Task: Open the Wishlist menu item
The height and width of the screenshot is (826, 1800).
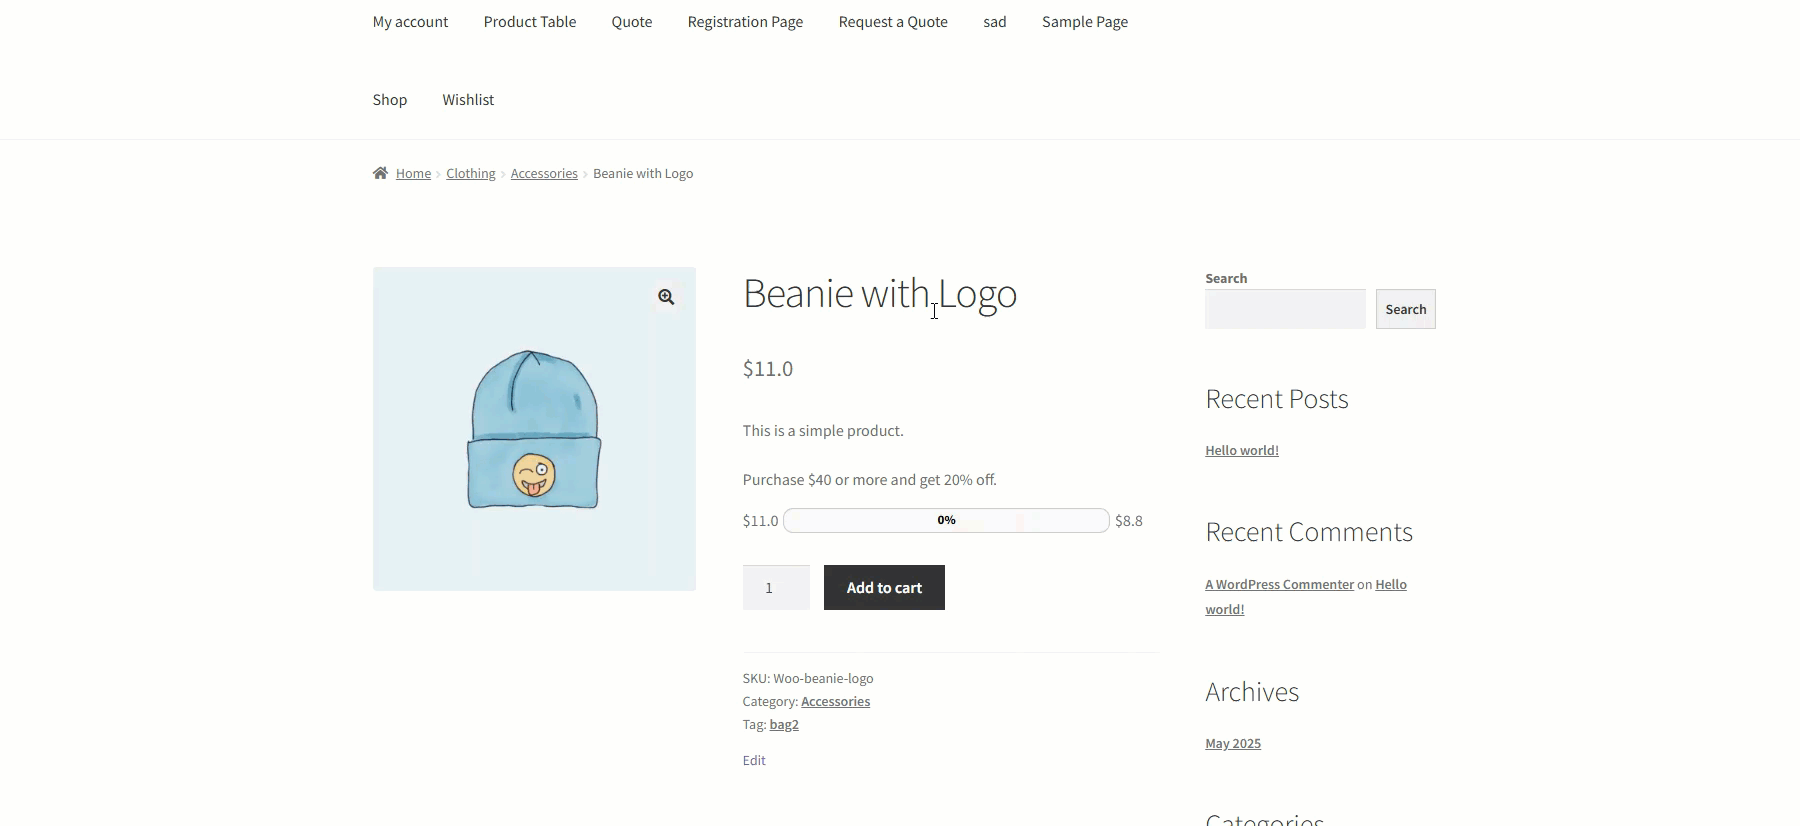Action: click(468, 100)
